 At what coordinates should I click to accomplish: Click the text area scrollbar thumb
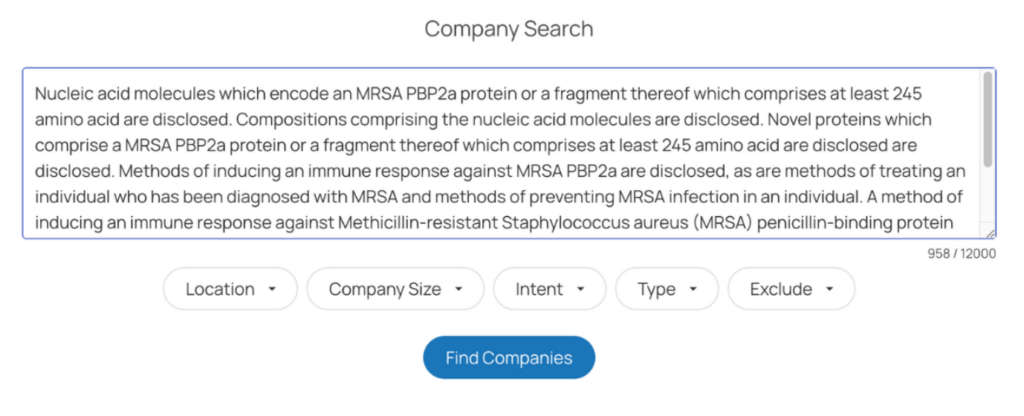[x=988, y=118]
